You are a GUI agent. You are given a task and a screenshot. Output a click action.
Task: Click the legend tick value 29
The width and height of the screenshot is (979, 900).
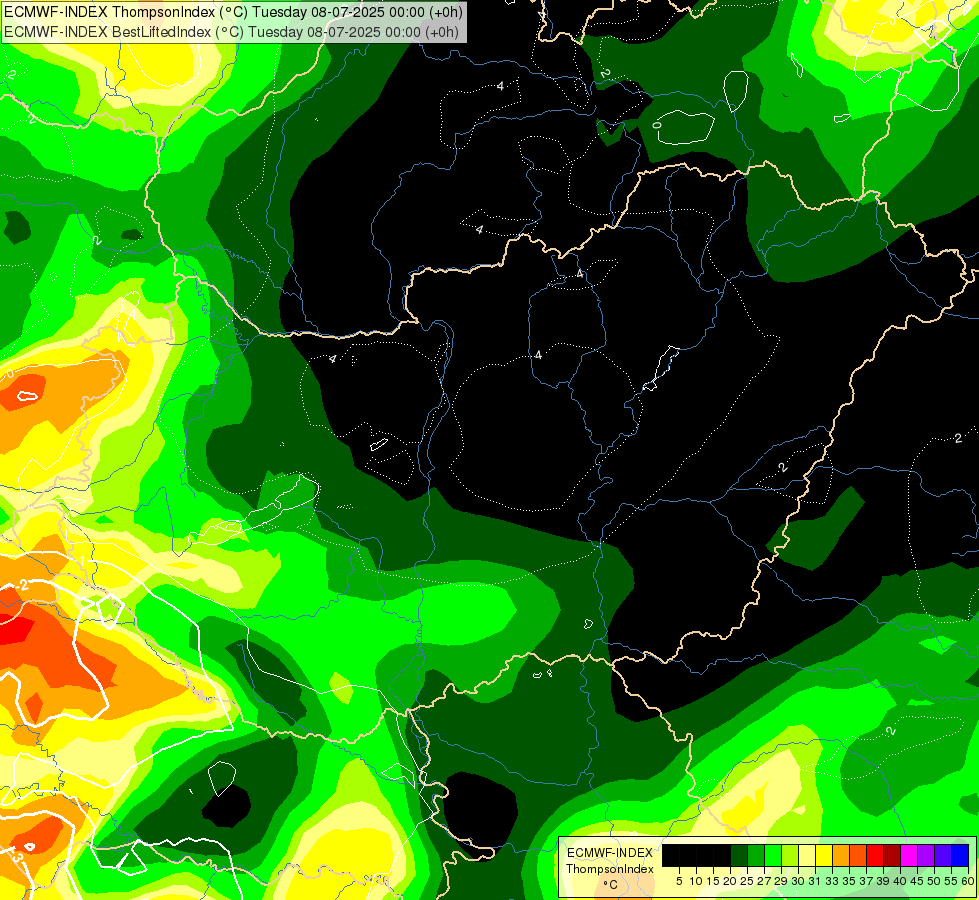tap(781, 881)
